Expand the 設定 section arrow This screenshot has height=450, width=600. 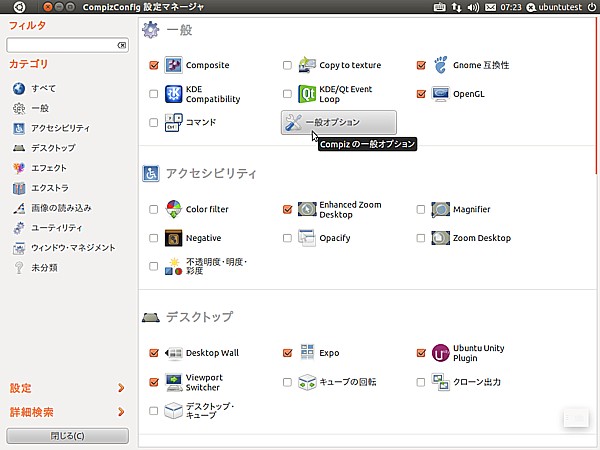(121, 388)
